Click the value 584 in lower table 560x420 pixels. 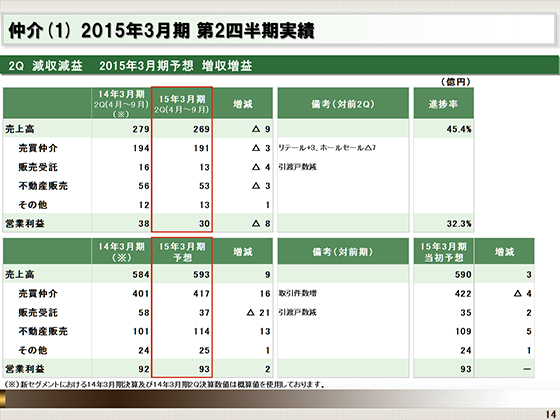(141, 274)
